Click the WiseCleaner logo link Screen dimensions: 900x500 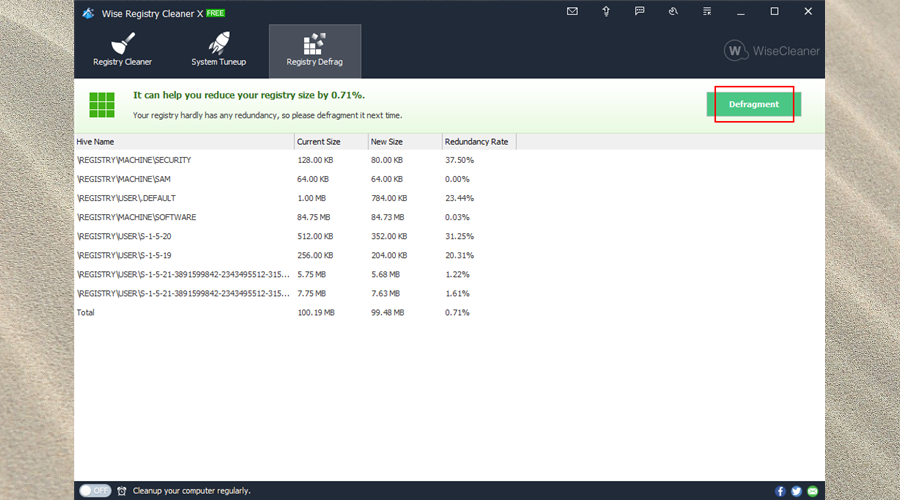coord(771,51)
